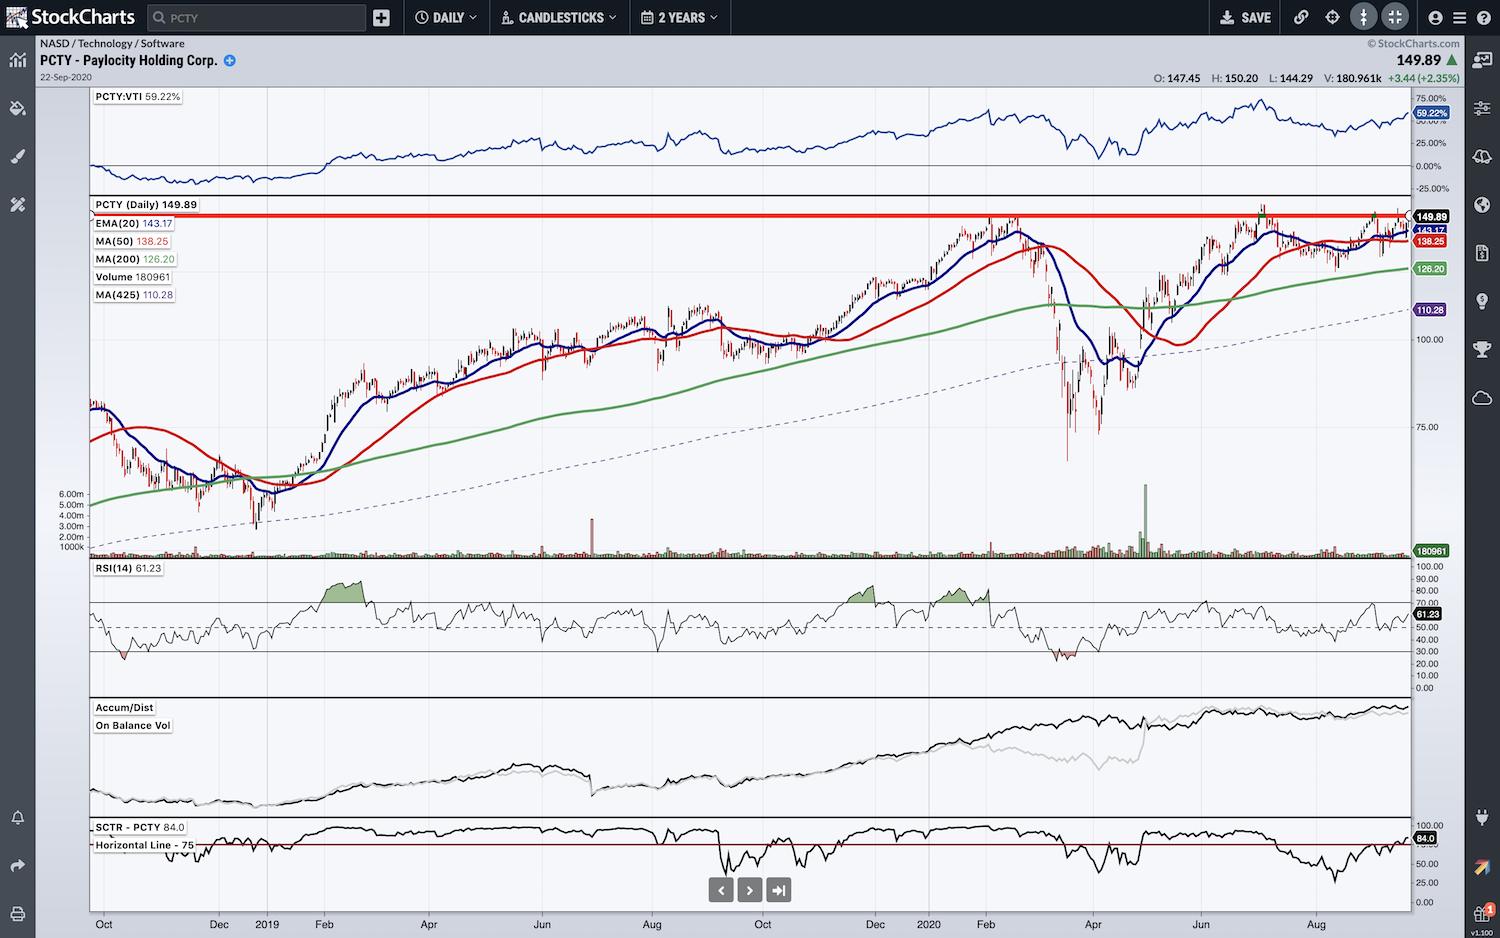Toggle the compress panels vertical button
Viewport: 1500px width, 938px height.
pyautogui.click(x=1363, y=17)
